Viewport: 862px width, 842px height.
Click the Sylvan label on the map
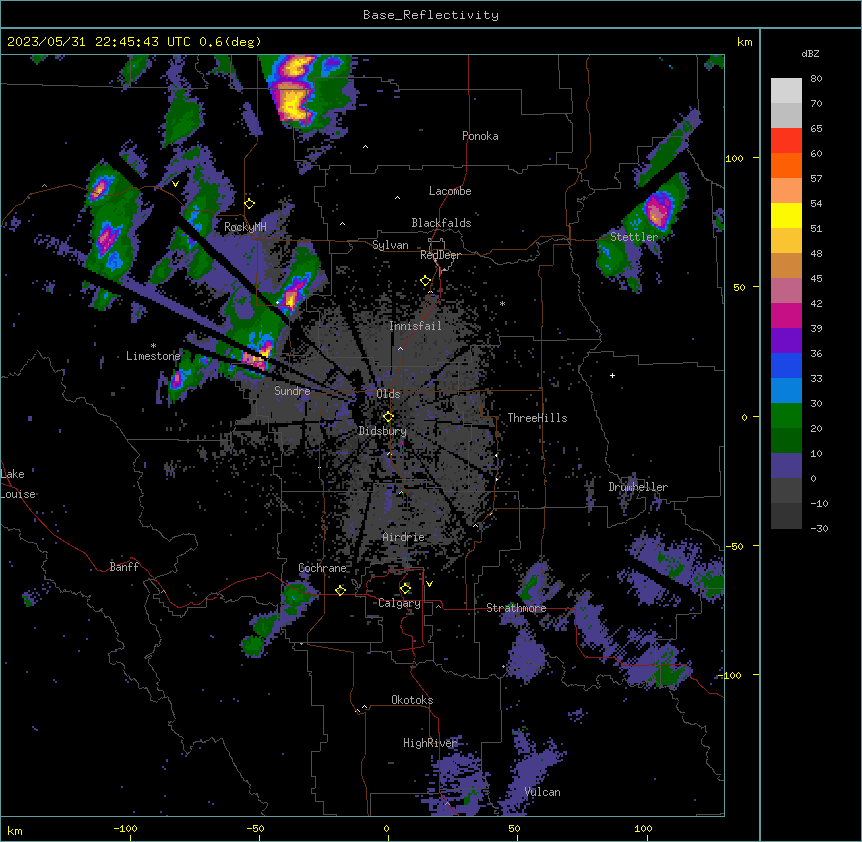tap(390, 245)
